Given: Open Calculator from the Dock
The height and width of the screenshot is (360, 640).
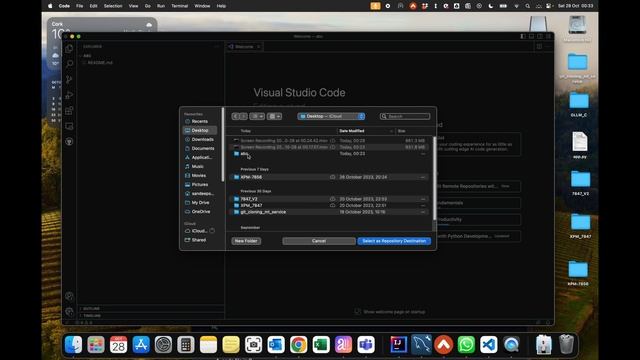Looking at the screenshot, I should [x=186, y=345].
